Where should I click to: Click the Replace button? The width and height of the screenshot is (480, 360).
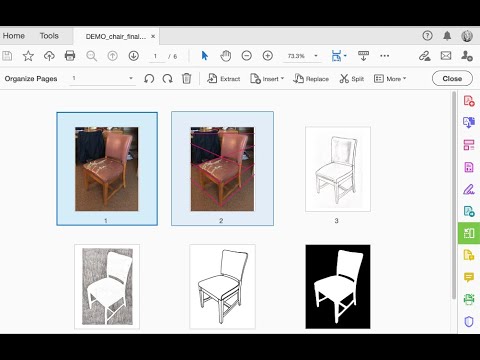311,79
